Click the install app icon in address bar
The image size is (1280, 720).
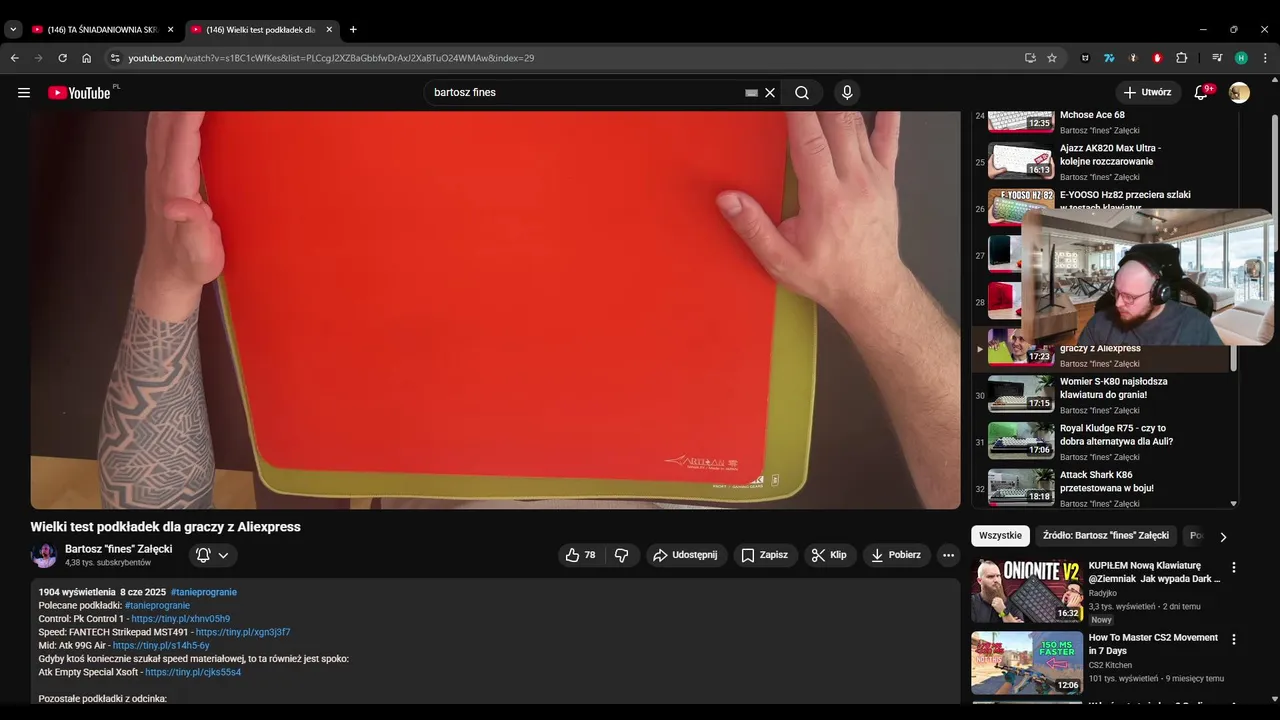pos(1030,58)
